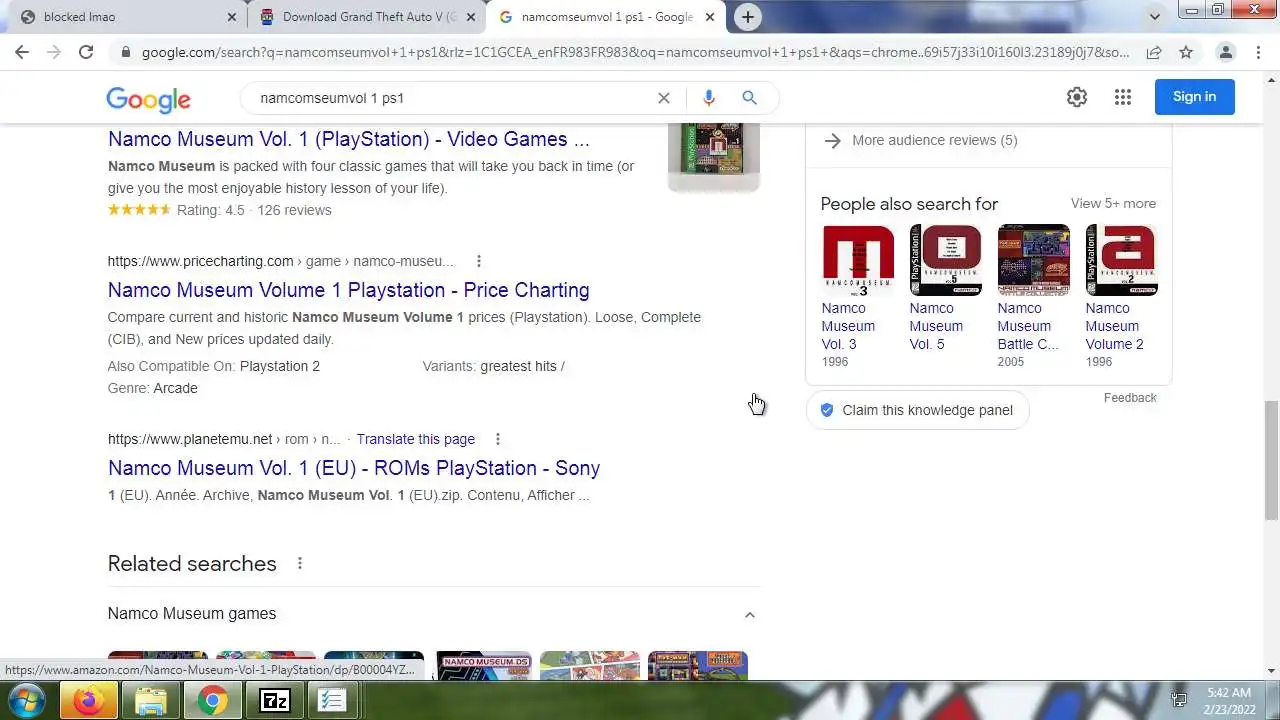The height and width of the screenshot is (720, 1280).
Task: Open the Chrome profile icon
Action: (1225, 52)
